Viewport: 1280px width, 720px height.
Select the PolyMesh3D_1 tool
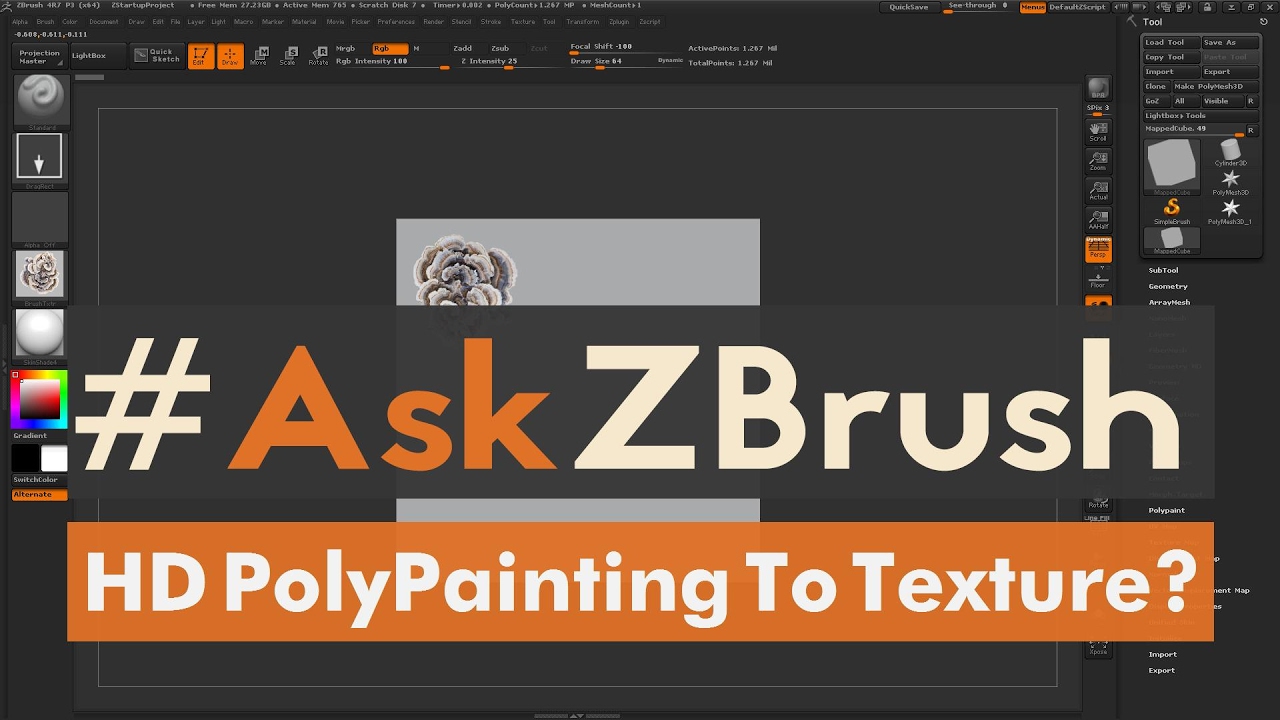pos(1231,211)
